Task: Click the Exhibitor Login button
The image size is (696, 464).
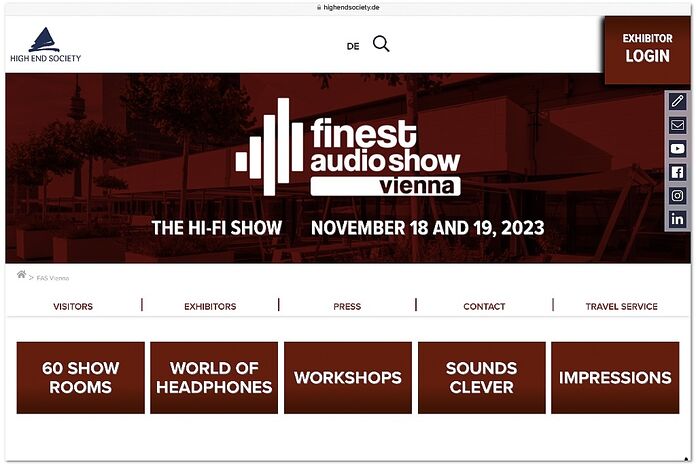Action: (647, 50)
